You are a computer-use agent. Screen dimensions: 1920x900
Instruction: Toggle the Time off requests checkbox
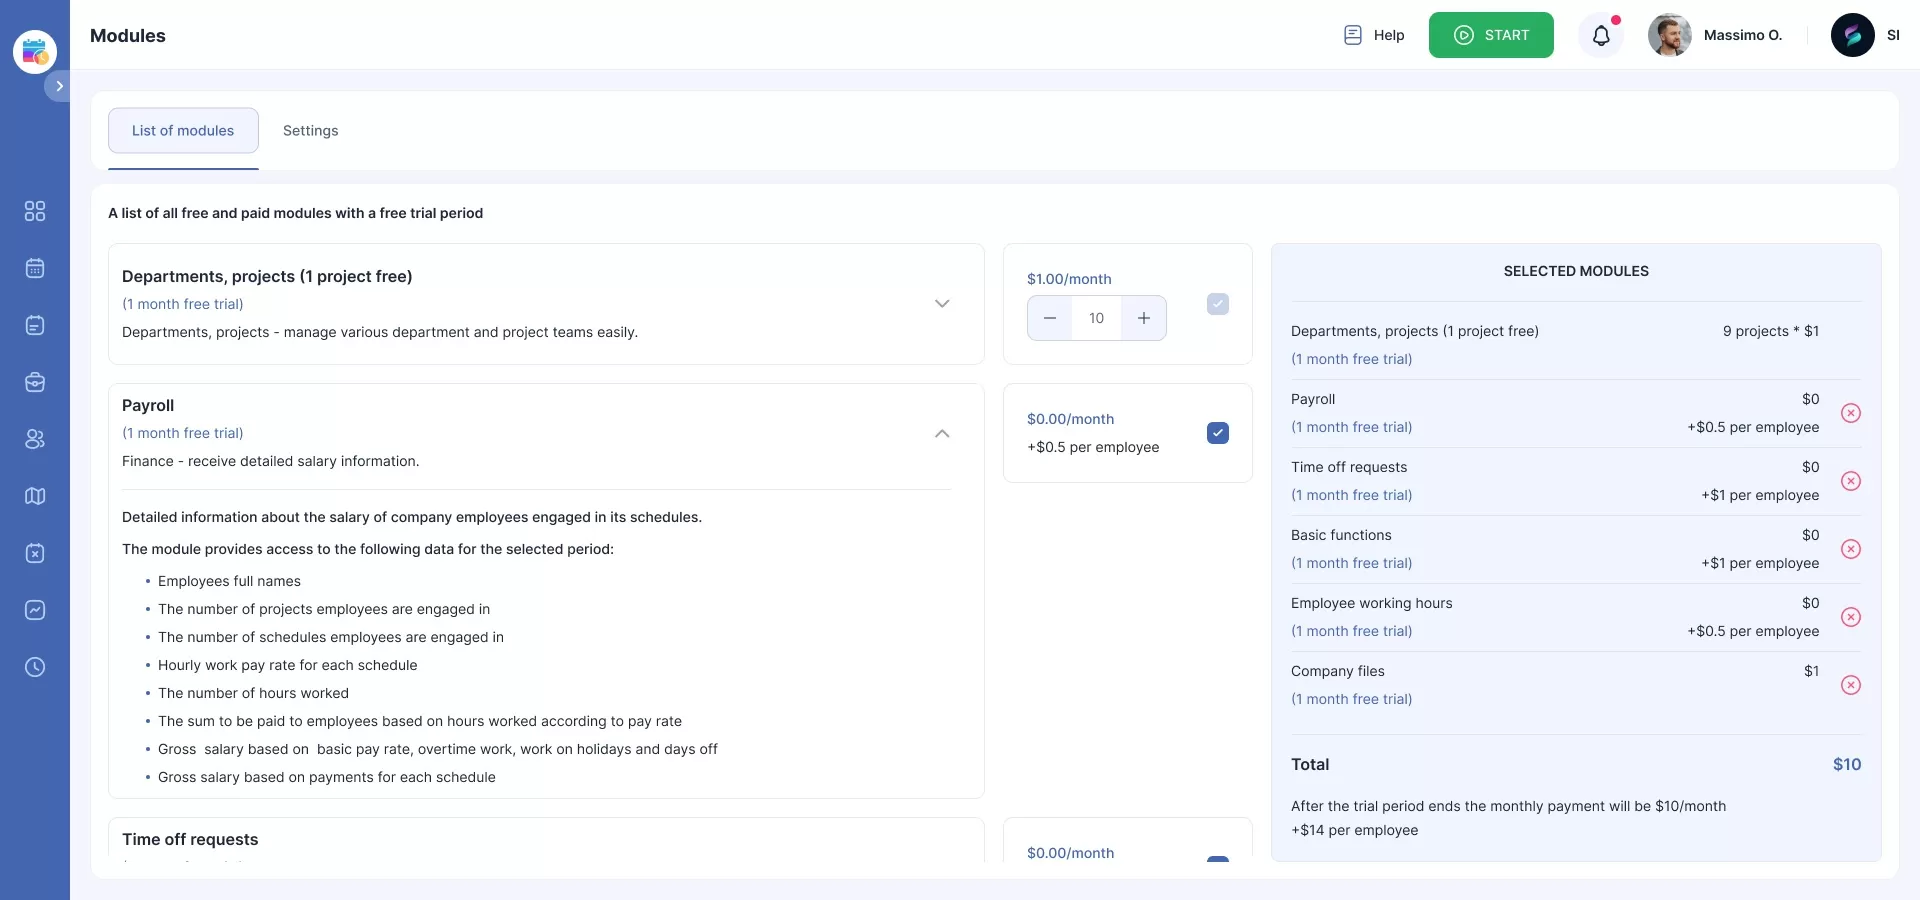pyautogui.click(x=1217, y=859)
